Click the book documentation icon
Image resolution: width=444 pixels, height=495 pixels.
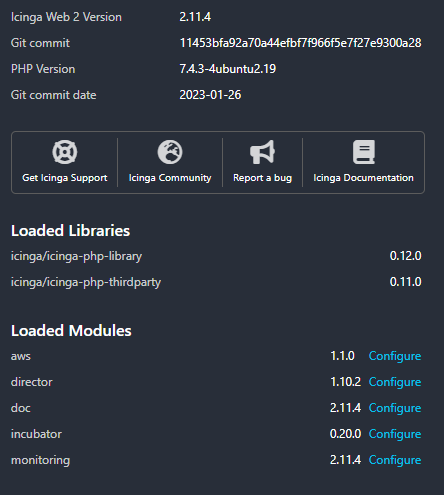tap(364, 152)
